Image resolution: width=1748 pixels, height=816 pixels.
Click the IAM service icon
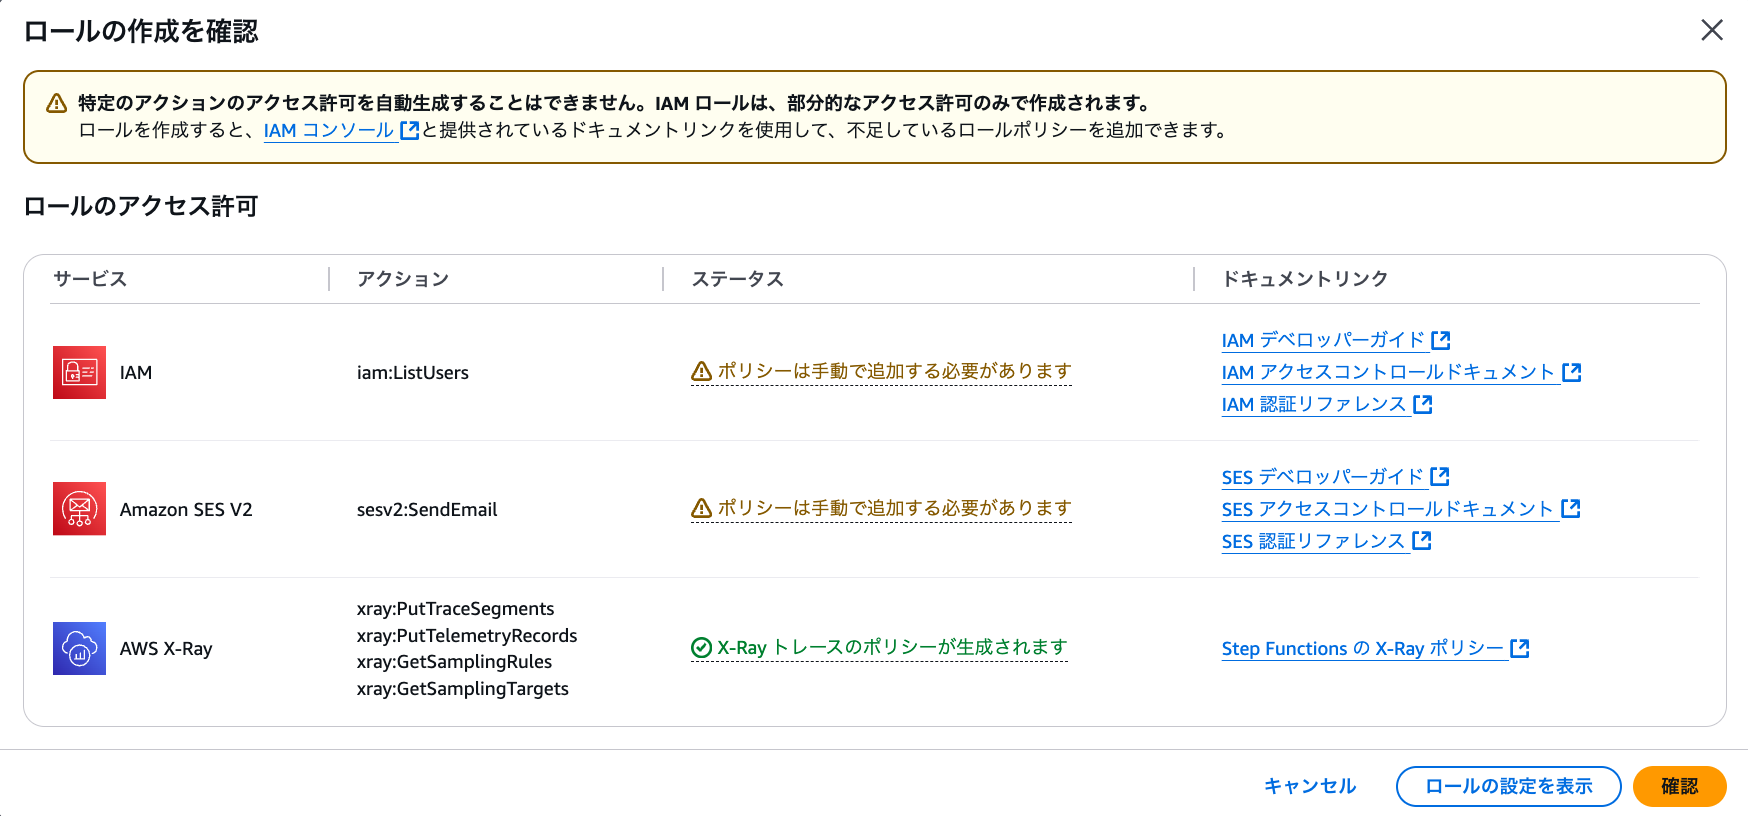(x=79, y=372)
